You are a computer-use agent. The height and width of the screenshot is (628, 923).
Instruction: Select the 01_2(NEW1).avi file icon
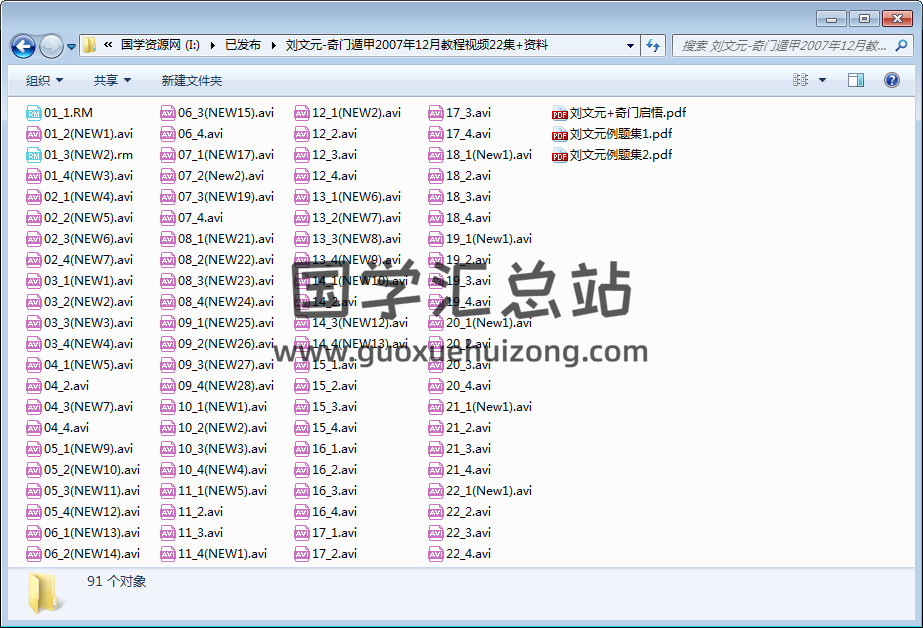click(x=34, y=134)
